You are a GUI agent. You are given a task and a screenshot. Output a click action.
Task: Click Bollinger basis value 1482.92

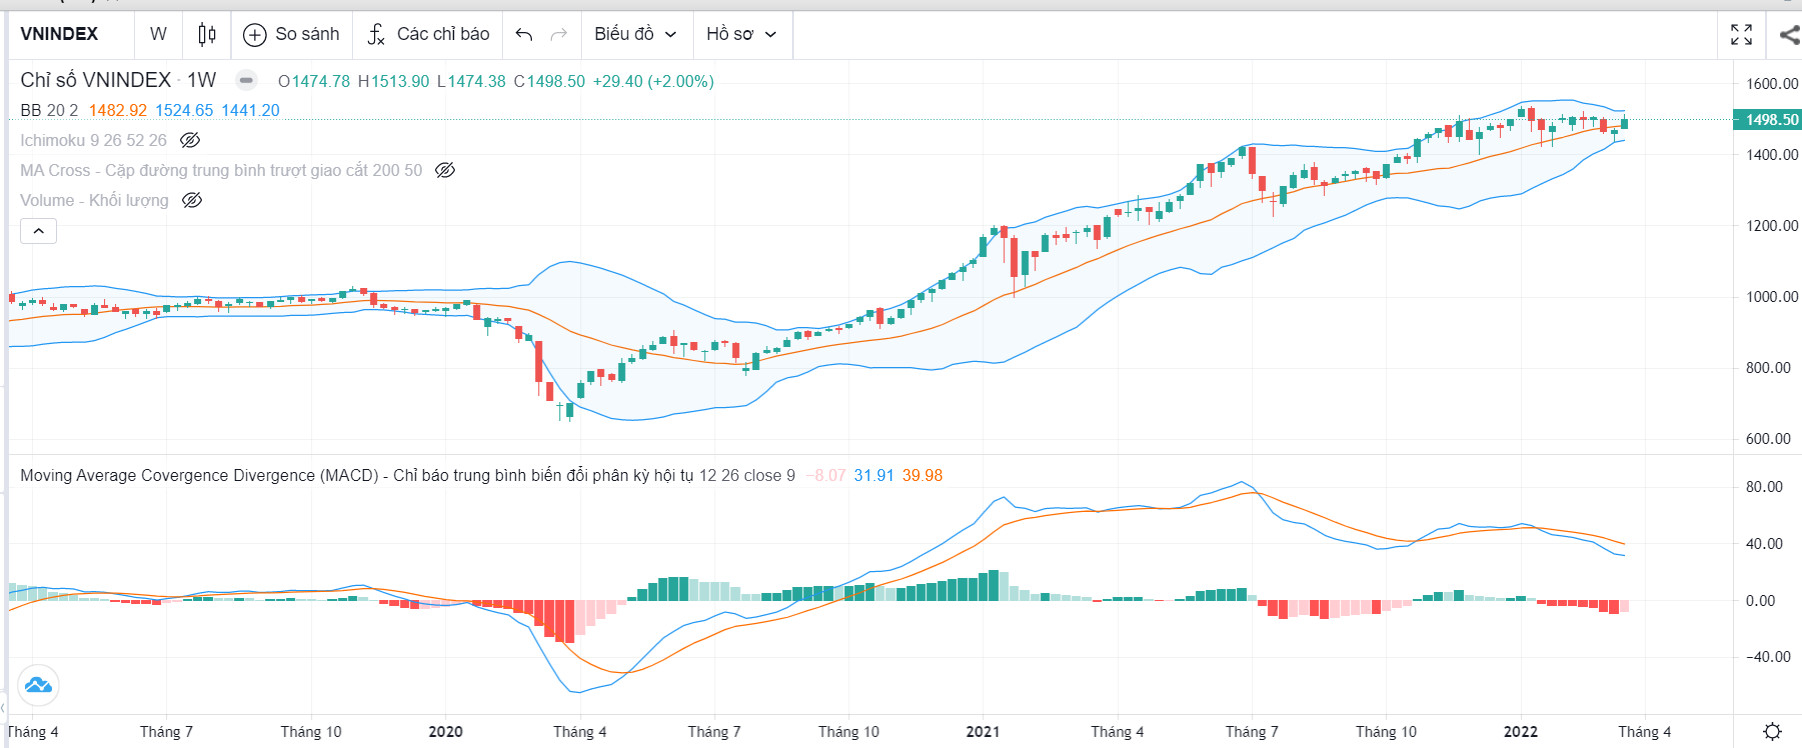click(118, 110)
